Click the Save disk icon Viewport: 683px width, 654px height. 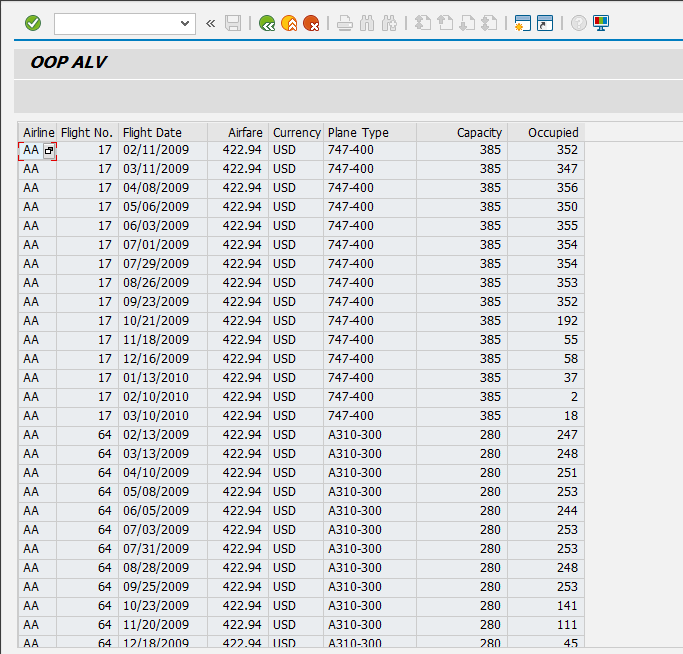pos(233,22)
